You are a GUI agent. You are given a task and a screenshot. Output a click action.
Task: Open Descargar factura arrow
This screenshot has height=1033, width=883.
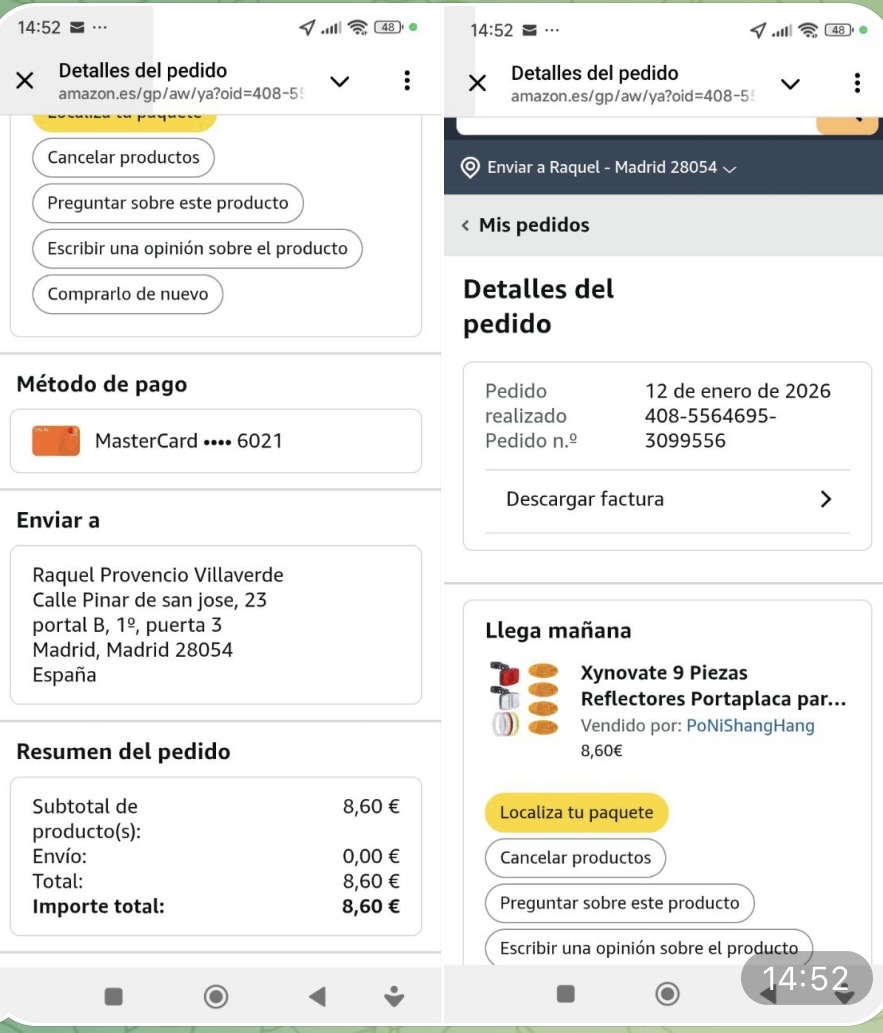click(x=825, y=499)
